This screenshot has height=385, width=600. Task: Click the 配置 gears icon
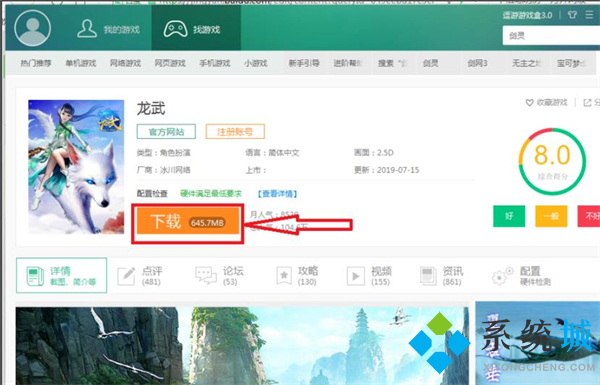click(x=502, y=276)
